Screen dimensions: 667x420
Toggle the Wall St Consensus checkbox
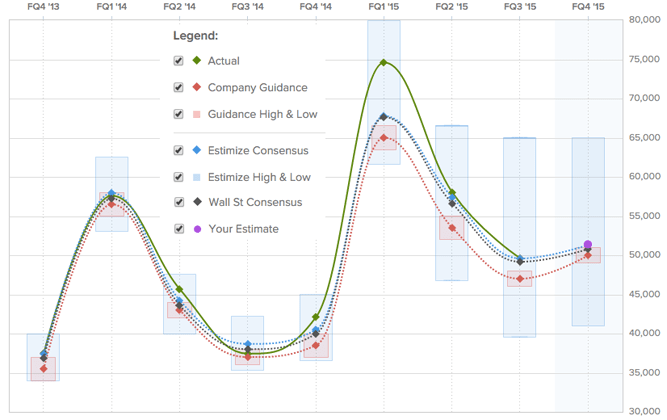[179, 203]
